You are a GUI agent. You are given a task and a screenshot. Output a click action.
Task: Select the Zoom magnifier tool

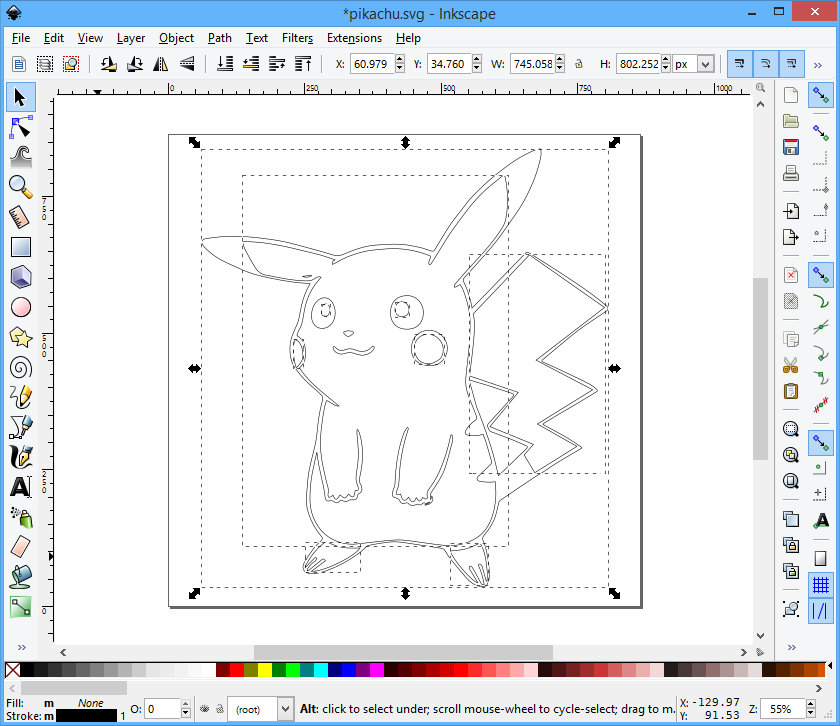tap(21, 187)
